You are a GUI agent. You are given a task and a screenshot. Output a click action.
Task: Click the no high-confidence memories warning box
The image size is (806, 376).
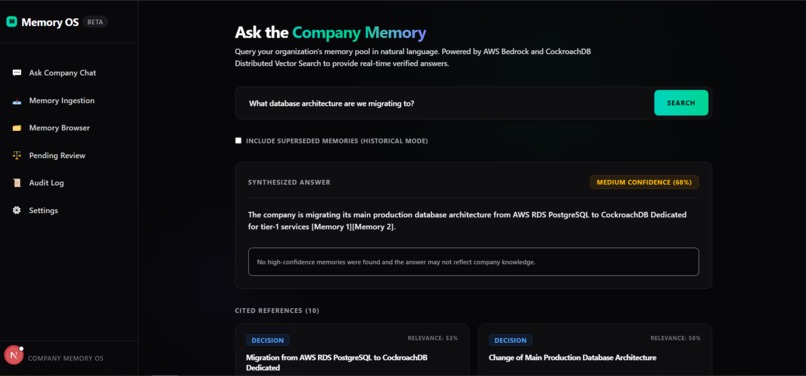(473, 262)
